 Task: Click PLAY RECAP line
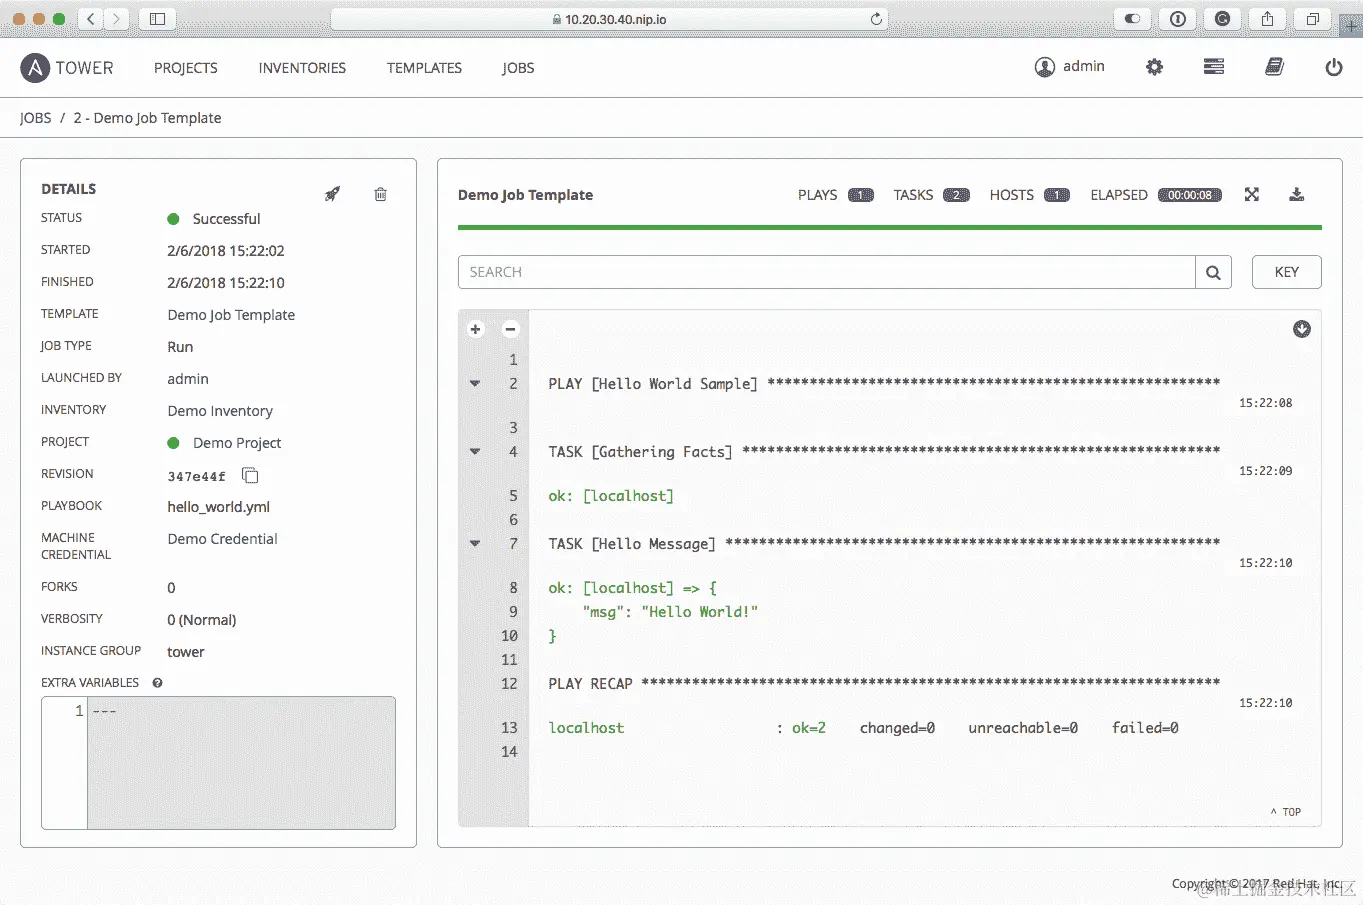[x=884, y=684]
